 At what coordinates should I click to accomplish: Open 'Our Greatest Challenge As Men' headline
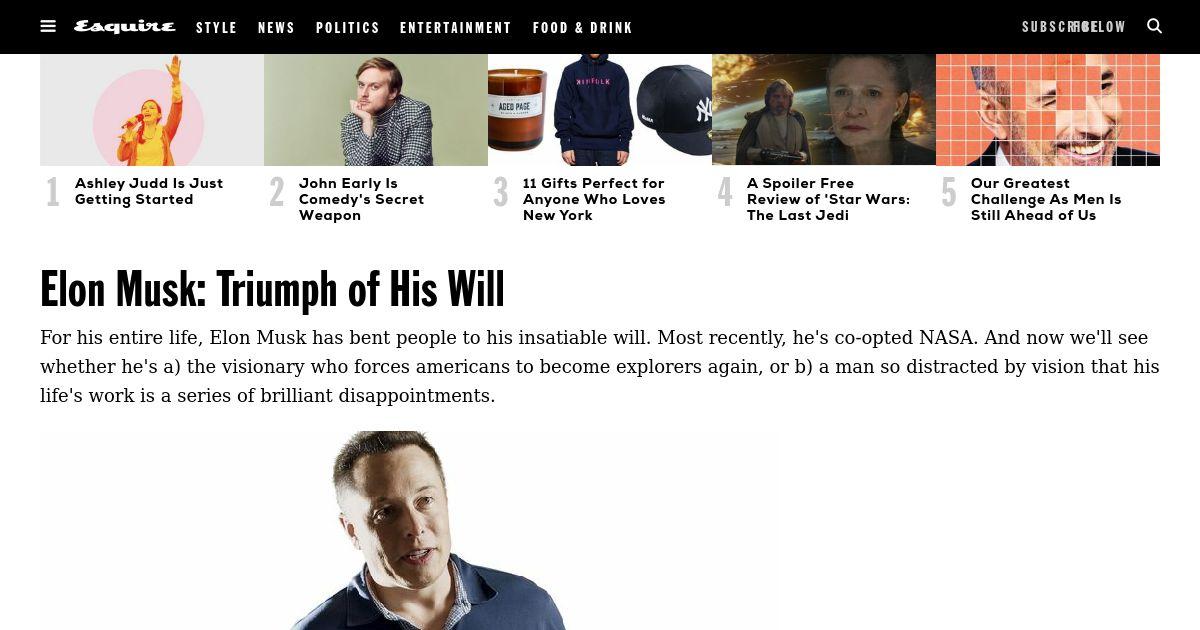point(1046,199)
